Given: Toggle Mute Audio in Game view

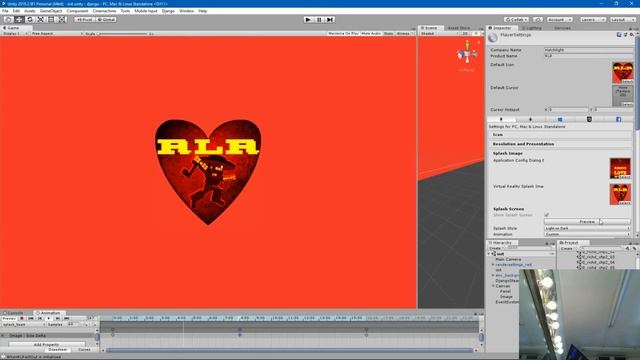Looking at the screenshot, I should [x=371, y=33].
